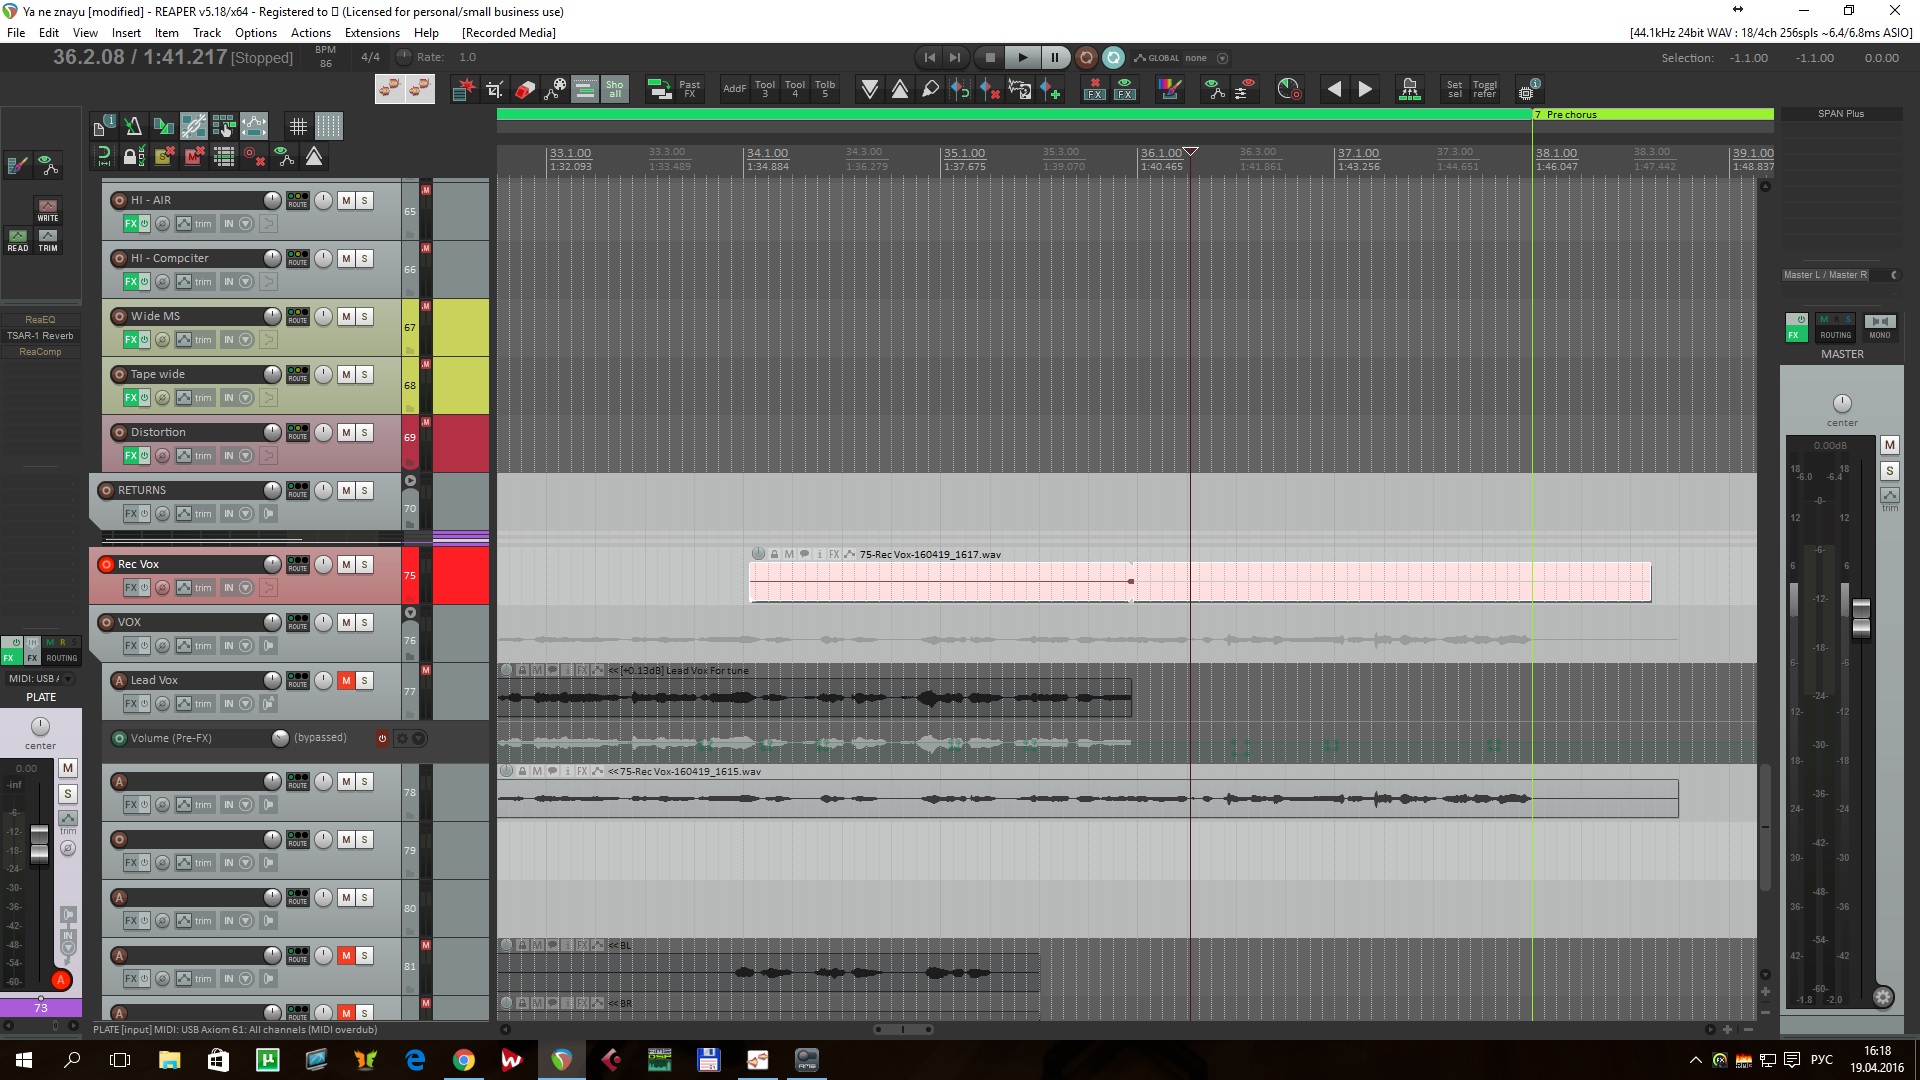Click the eraser tool icon
The width and height of the screenshot is (1920, 1080).
525,90
